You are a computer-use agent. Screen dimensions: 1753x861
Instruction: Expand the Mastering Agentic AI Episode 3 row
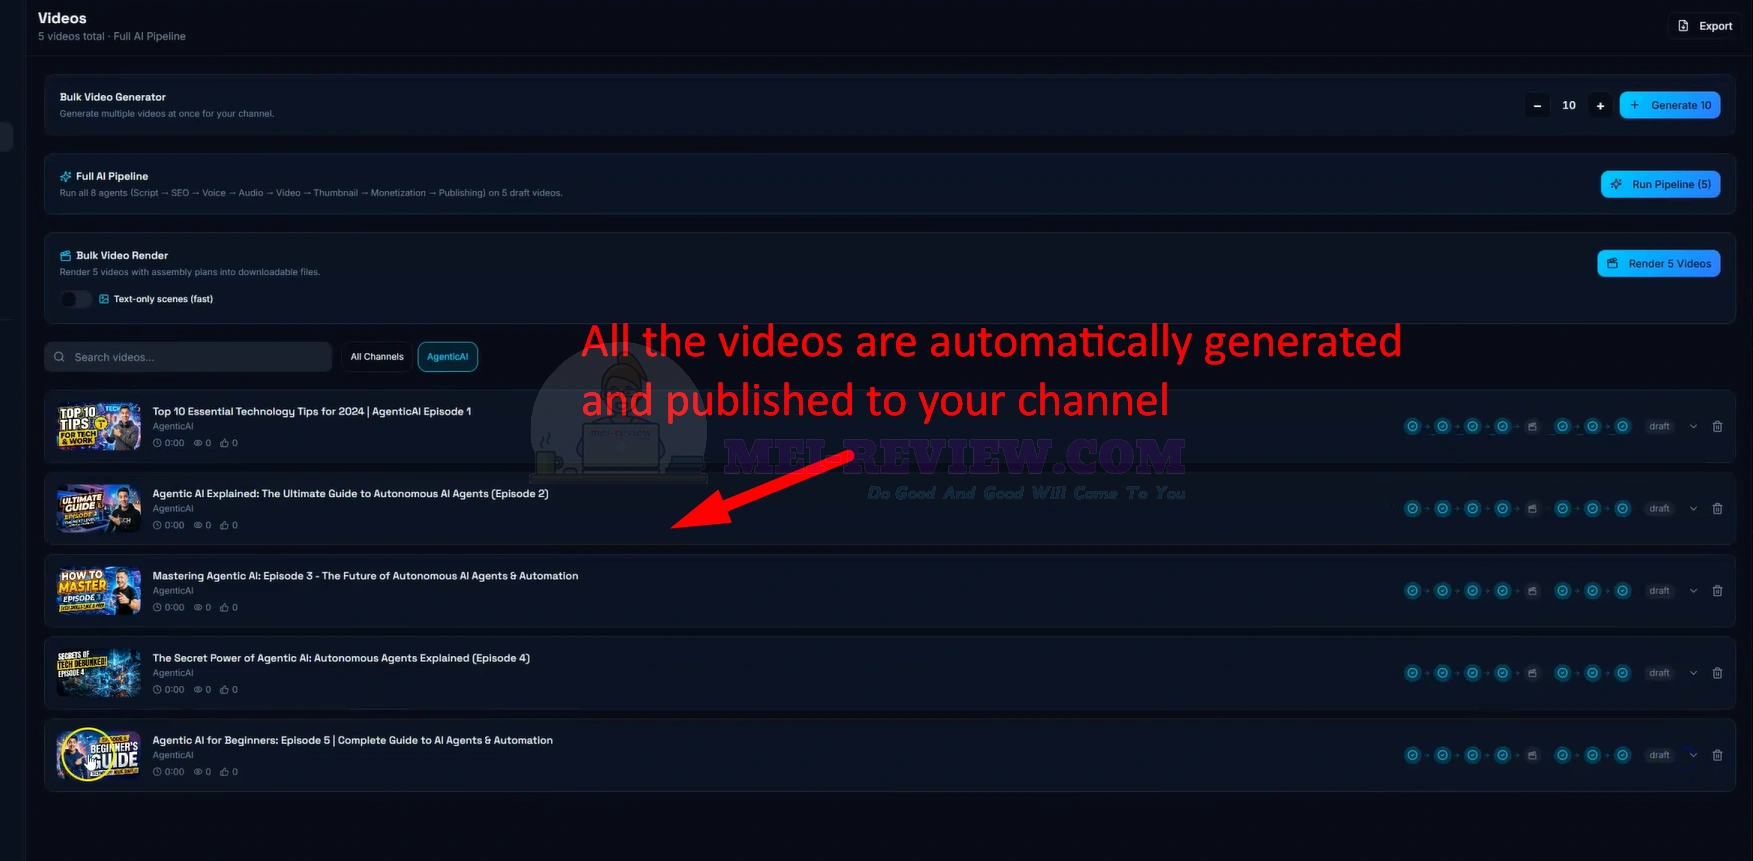point(1693,591)
